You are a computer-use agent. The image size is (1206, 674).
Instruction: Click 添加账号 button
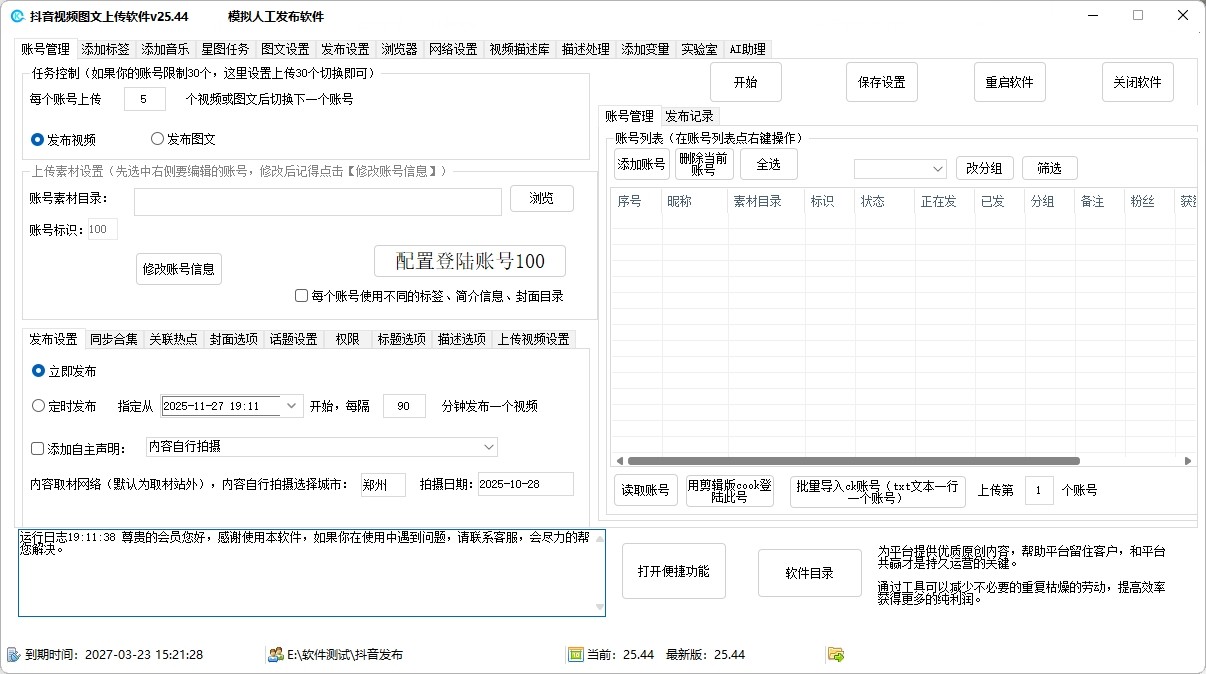pyautogui.click(x=642, y=164)
